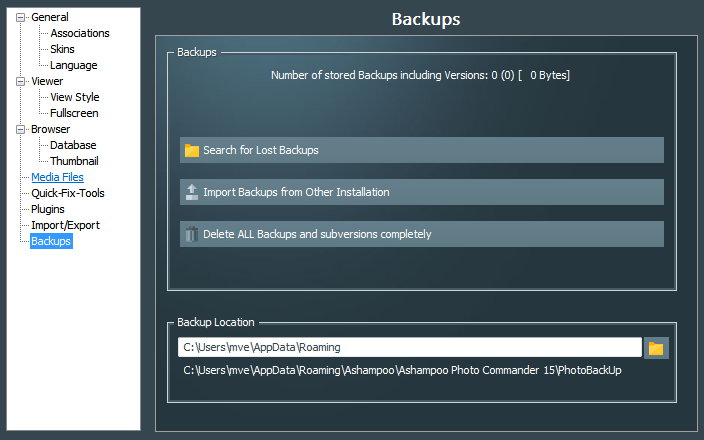Collapse the Browser tree node

point(21,129)
